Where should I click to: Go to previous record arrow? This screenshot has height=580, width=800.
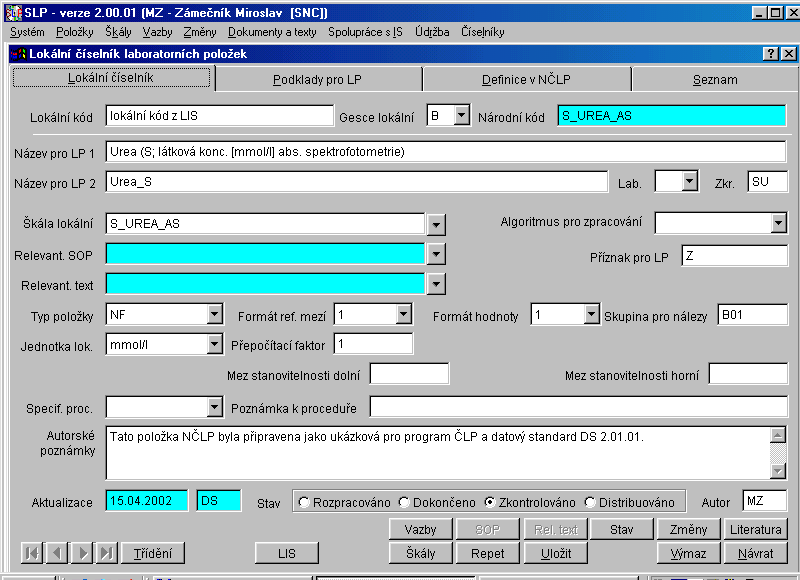coord(56,553)
